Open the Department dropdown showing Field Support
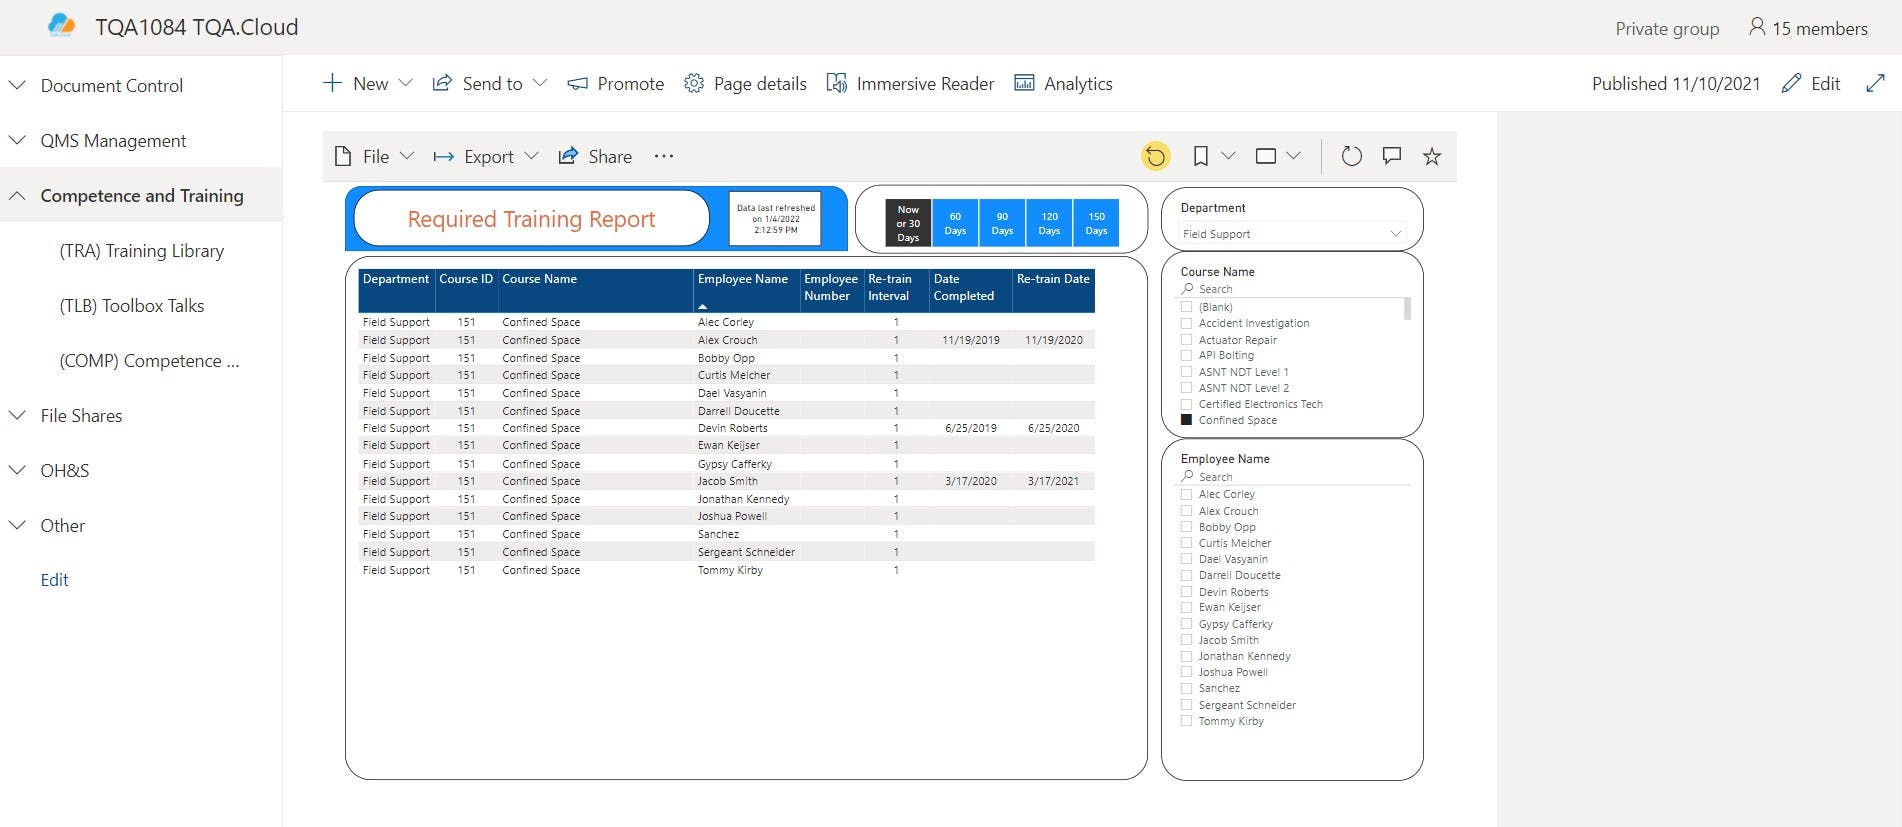 pos(1292,234)
